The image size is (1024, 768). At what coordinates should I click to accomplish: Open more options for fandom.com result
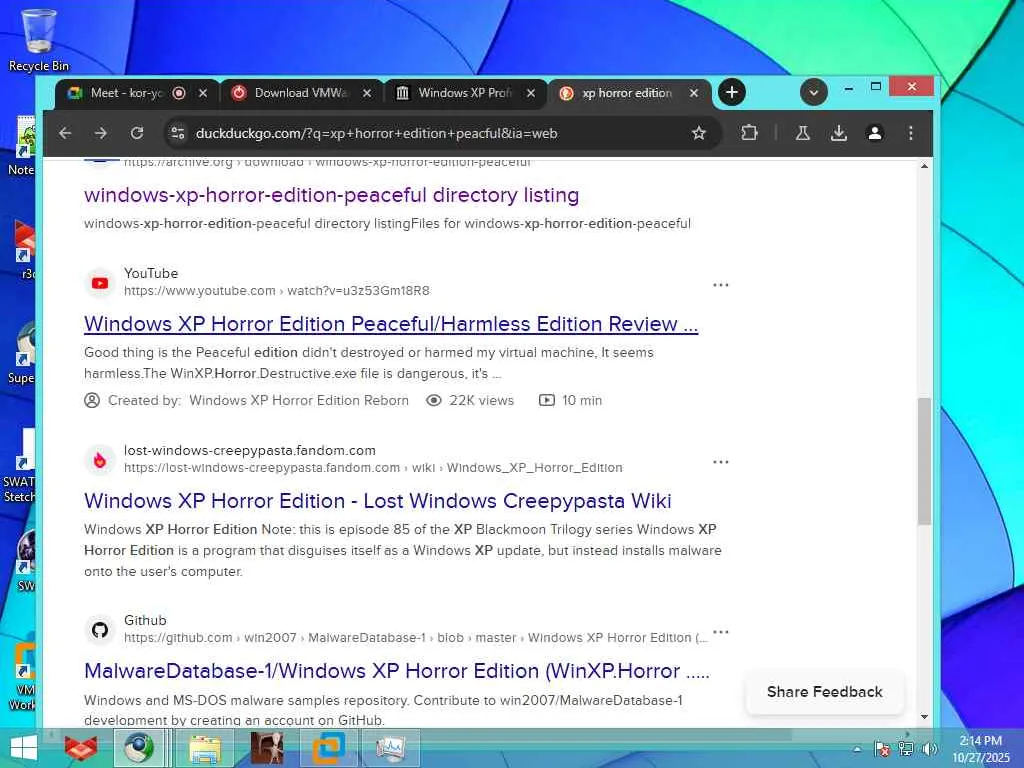tap(720, 462)
